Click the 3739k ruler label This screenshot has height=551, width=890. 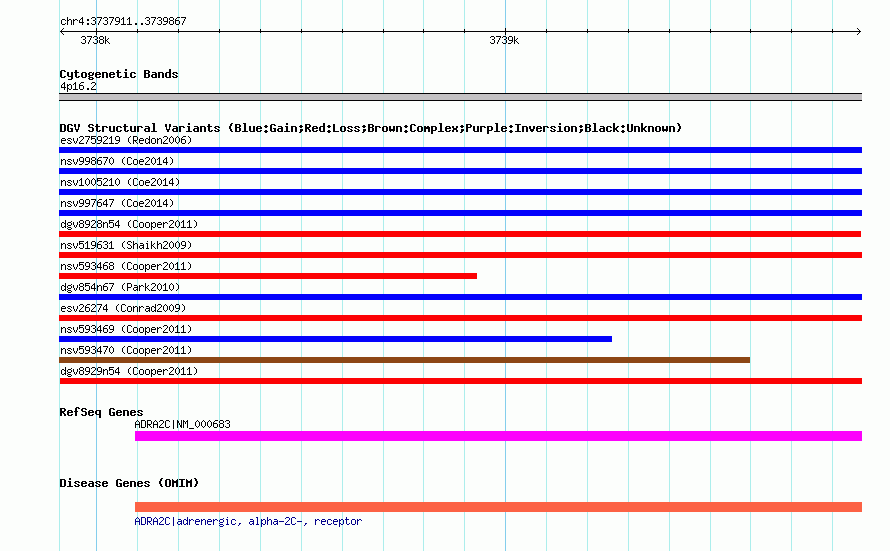[x=504, y=40]
